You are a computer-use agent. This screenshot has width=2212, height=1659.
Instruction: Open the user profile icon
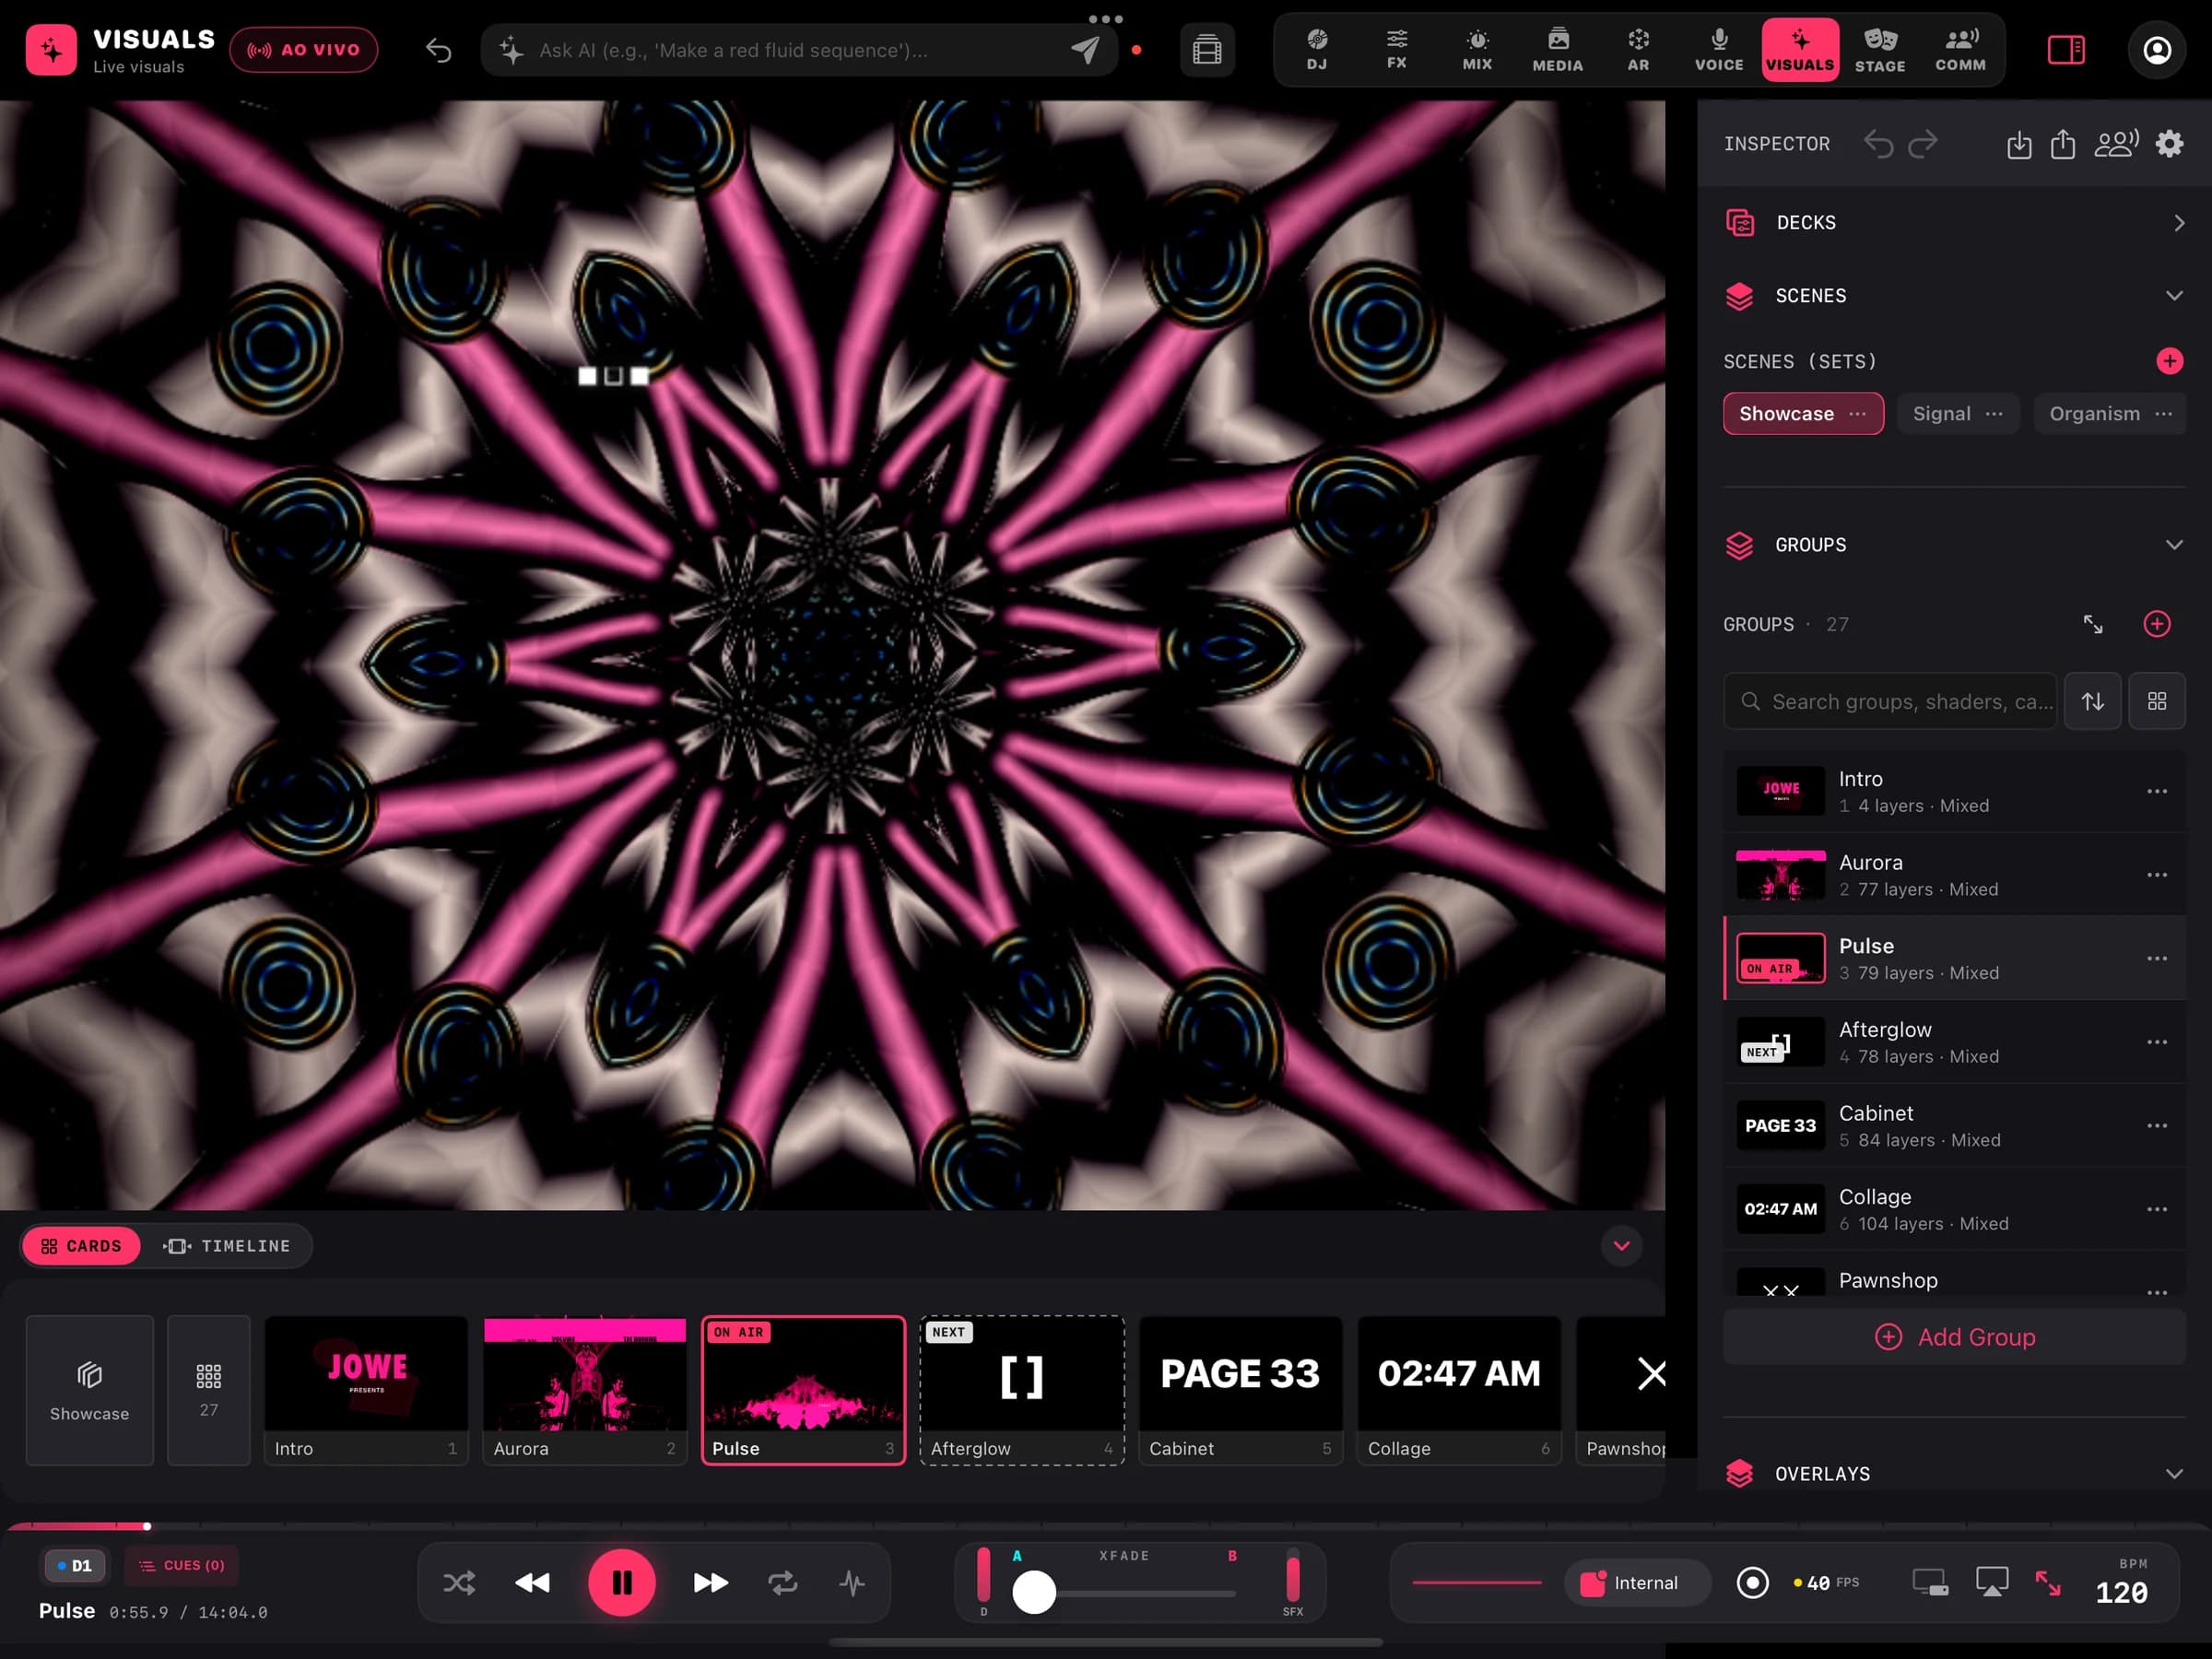click(2157, 50)
